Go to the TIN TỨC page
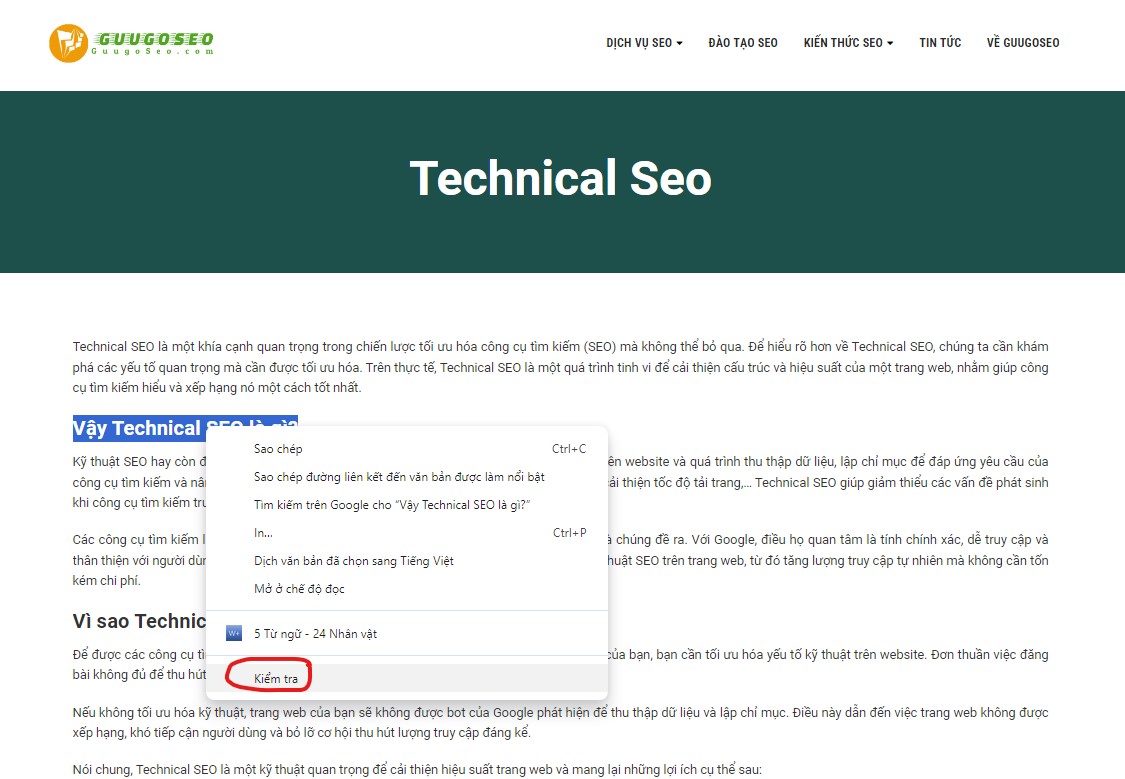1125x779 pixels. tap(940, 43)
